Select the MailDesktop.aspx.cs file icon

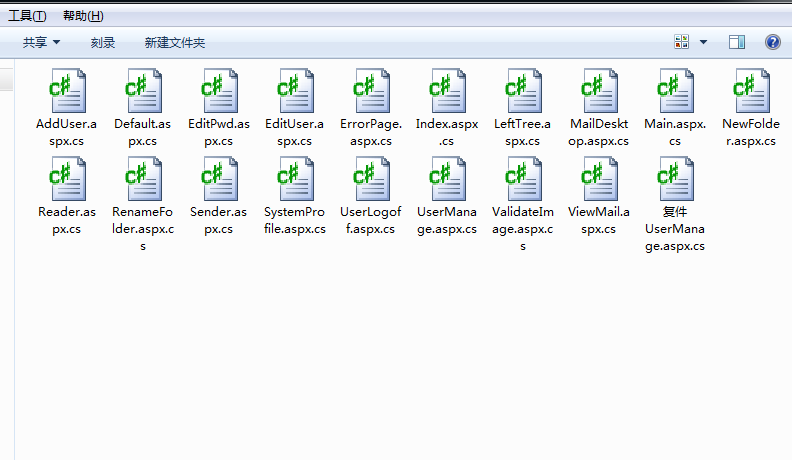(599, 91)
